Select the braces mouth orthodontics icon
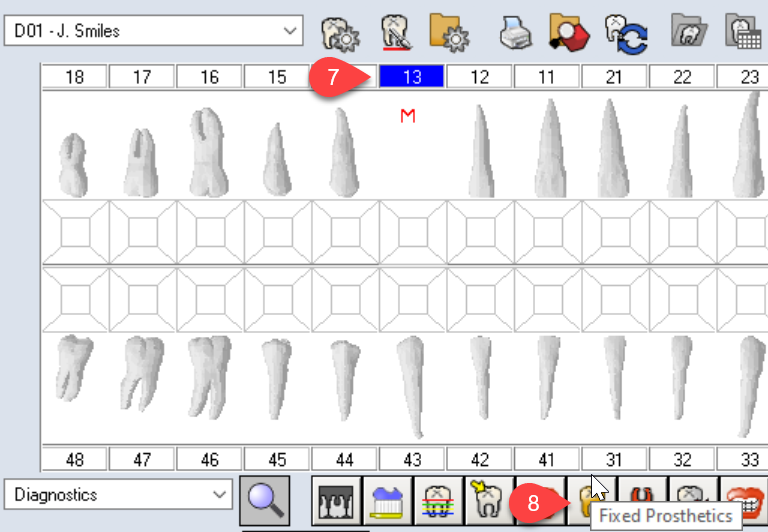Viewport: 768px width, 532px height. (x=744, y=501)
